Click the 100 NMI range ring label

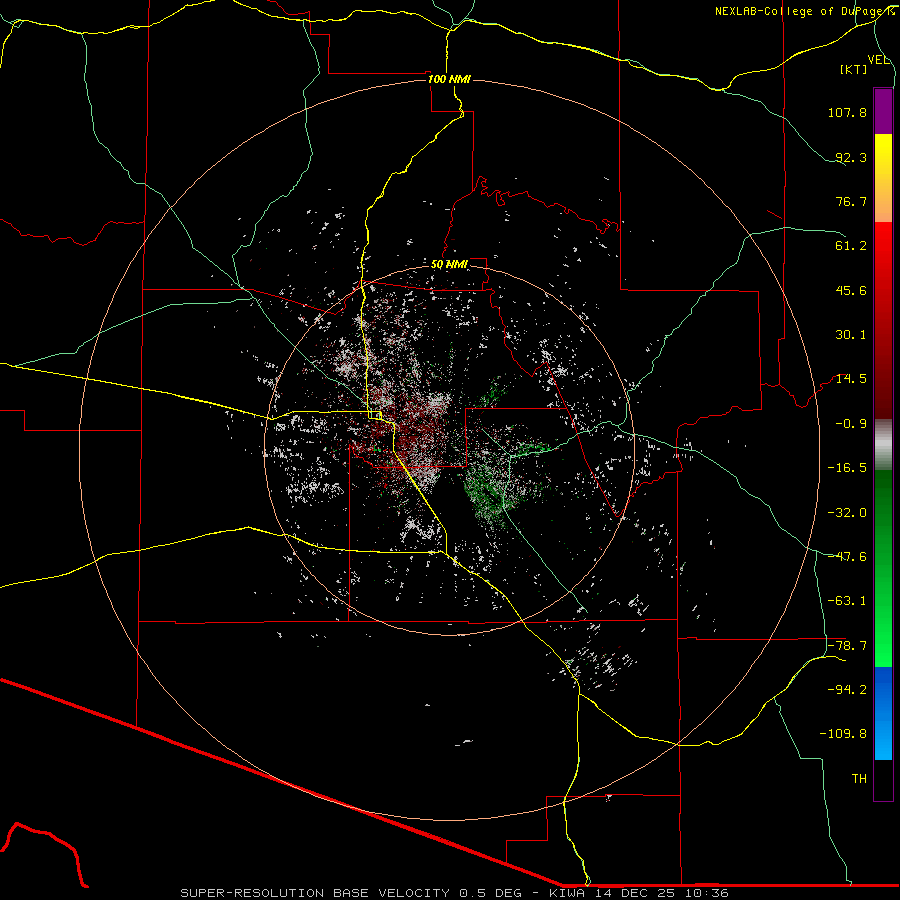point(449,79)
